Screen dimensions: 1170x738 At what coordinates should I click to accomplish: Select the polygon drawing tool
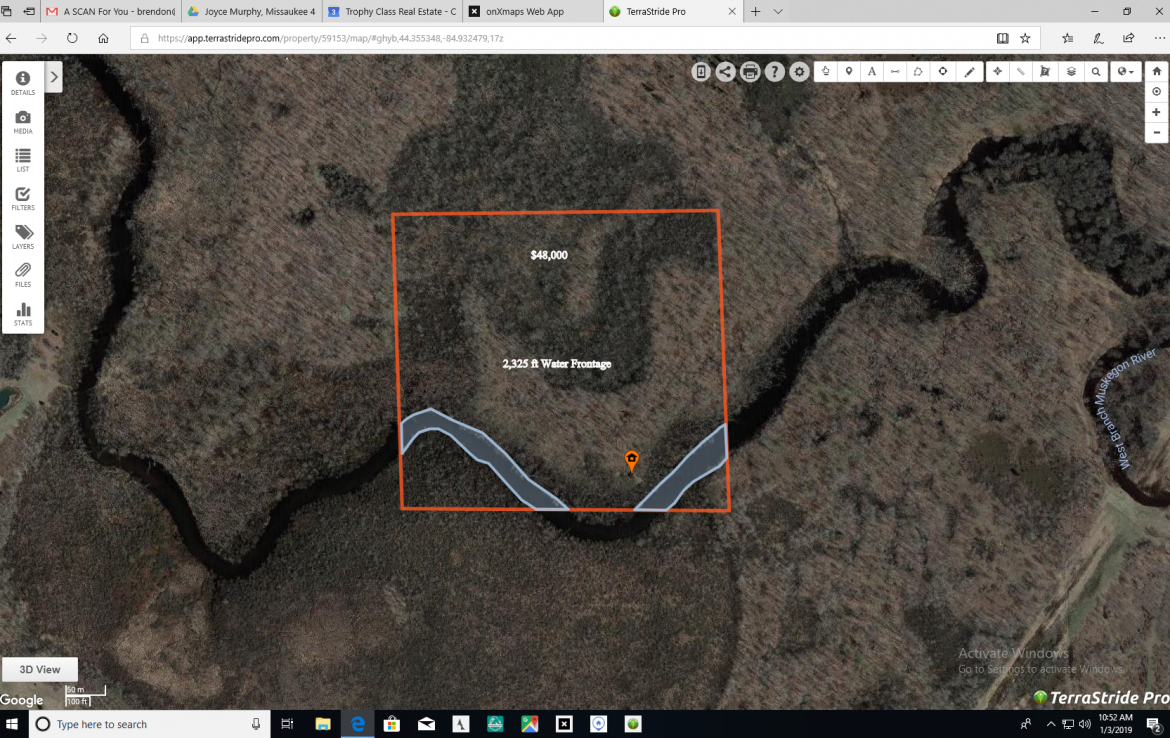click(918, 72)
